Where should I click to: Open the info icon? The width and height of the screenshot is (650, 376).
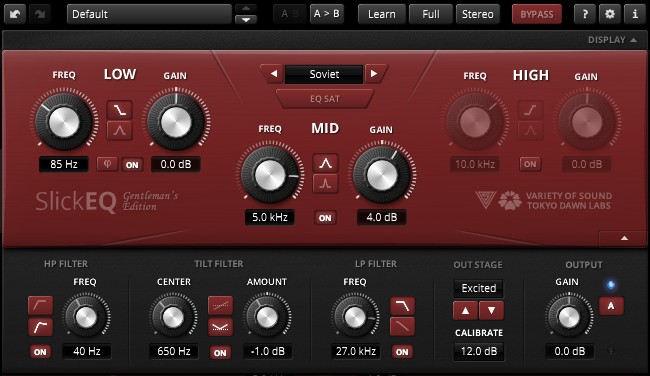point(635,14)
